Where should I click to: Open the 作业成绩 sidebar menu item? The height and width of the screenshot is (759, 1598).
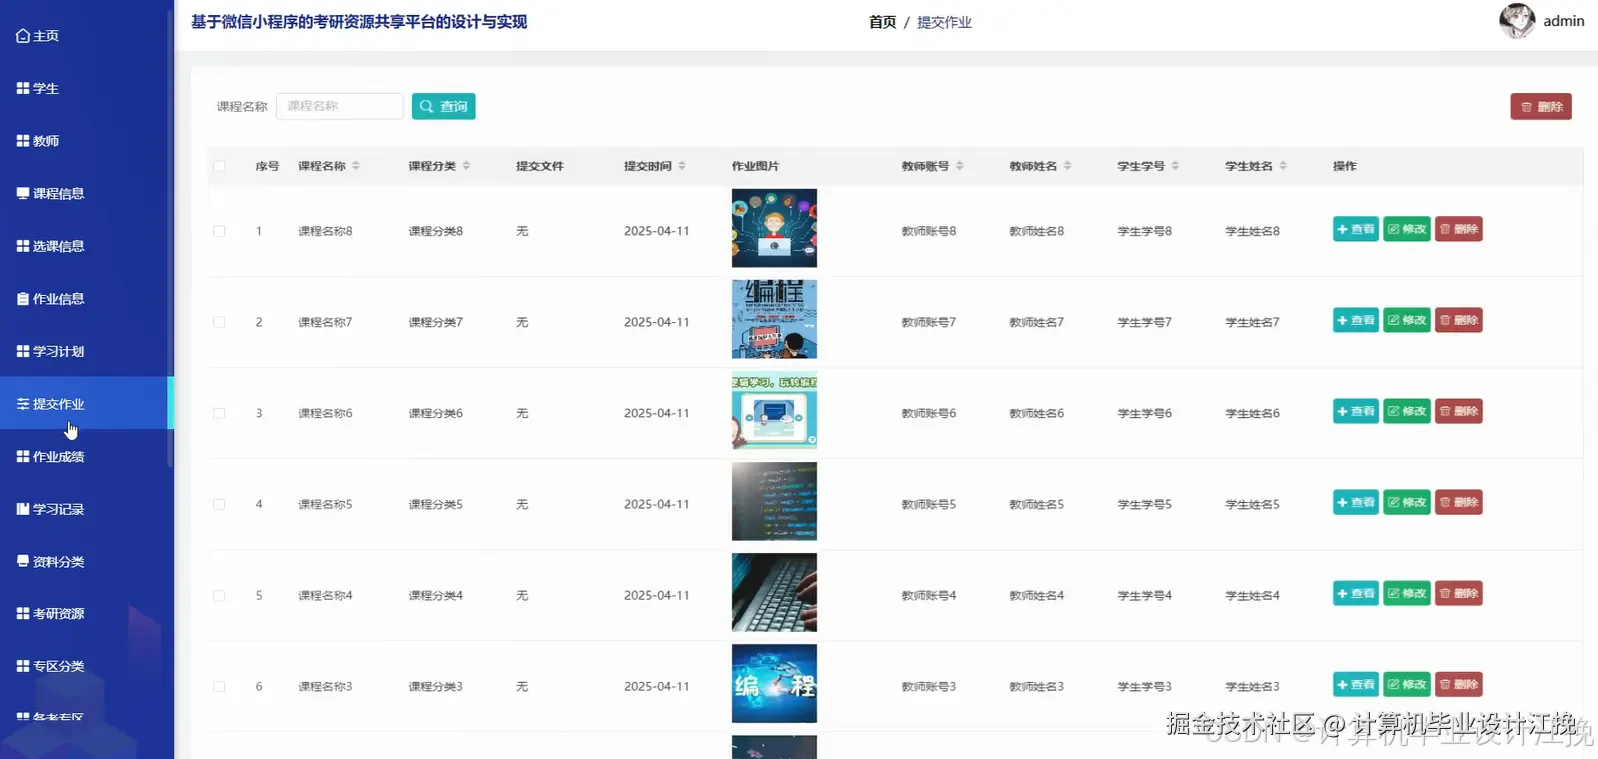click(x=87, y=456)
